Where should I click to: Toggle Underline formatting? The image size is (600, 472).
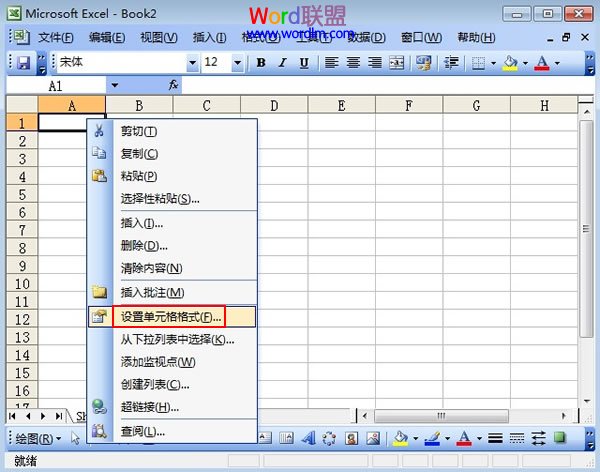[x=304, y=62]
